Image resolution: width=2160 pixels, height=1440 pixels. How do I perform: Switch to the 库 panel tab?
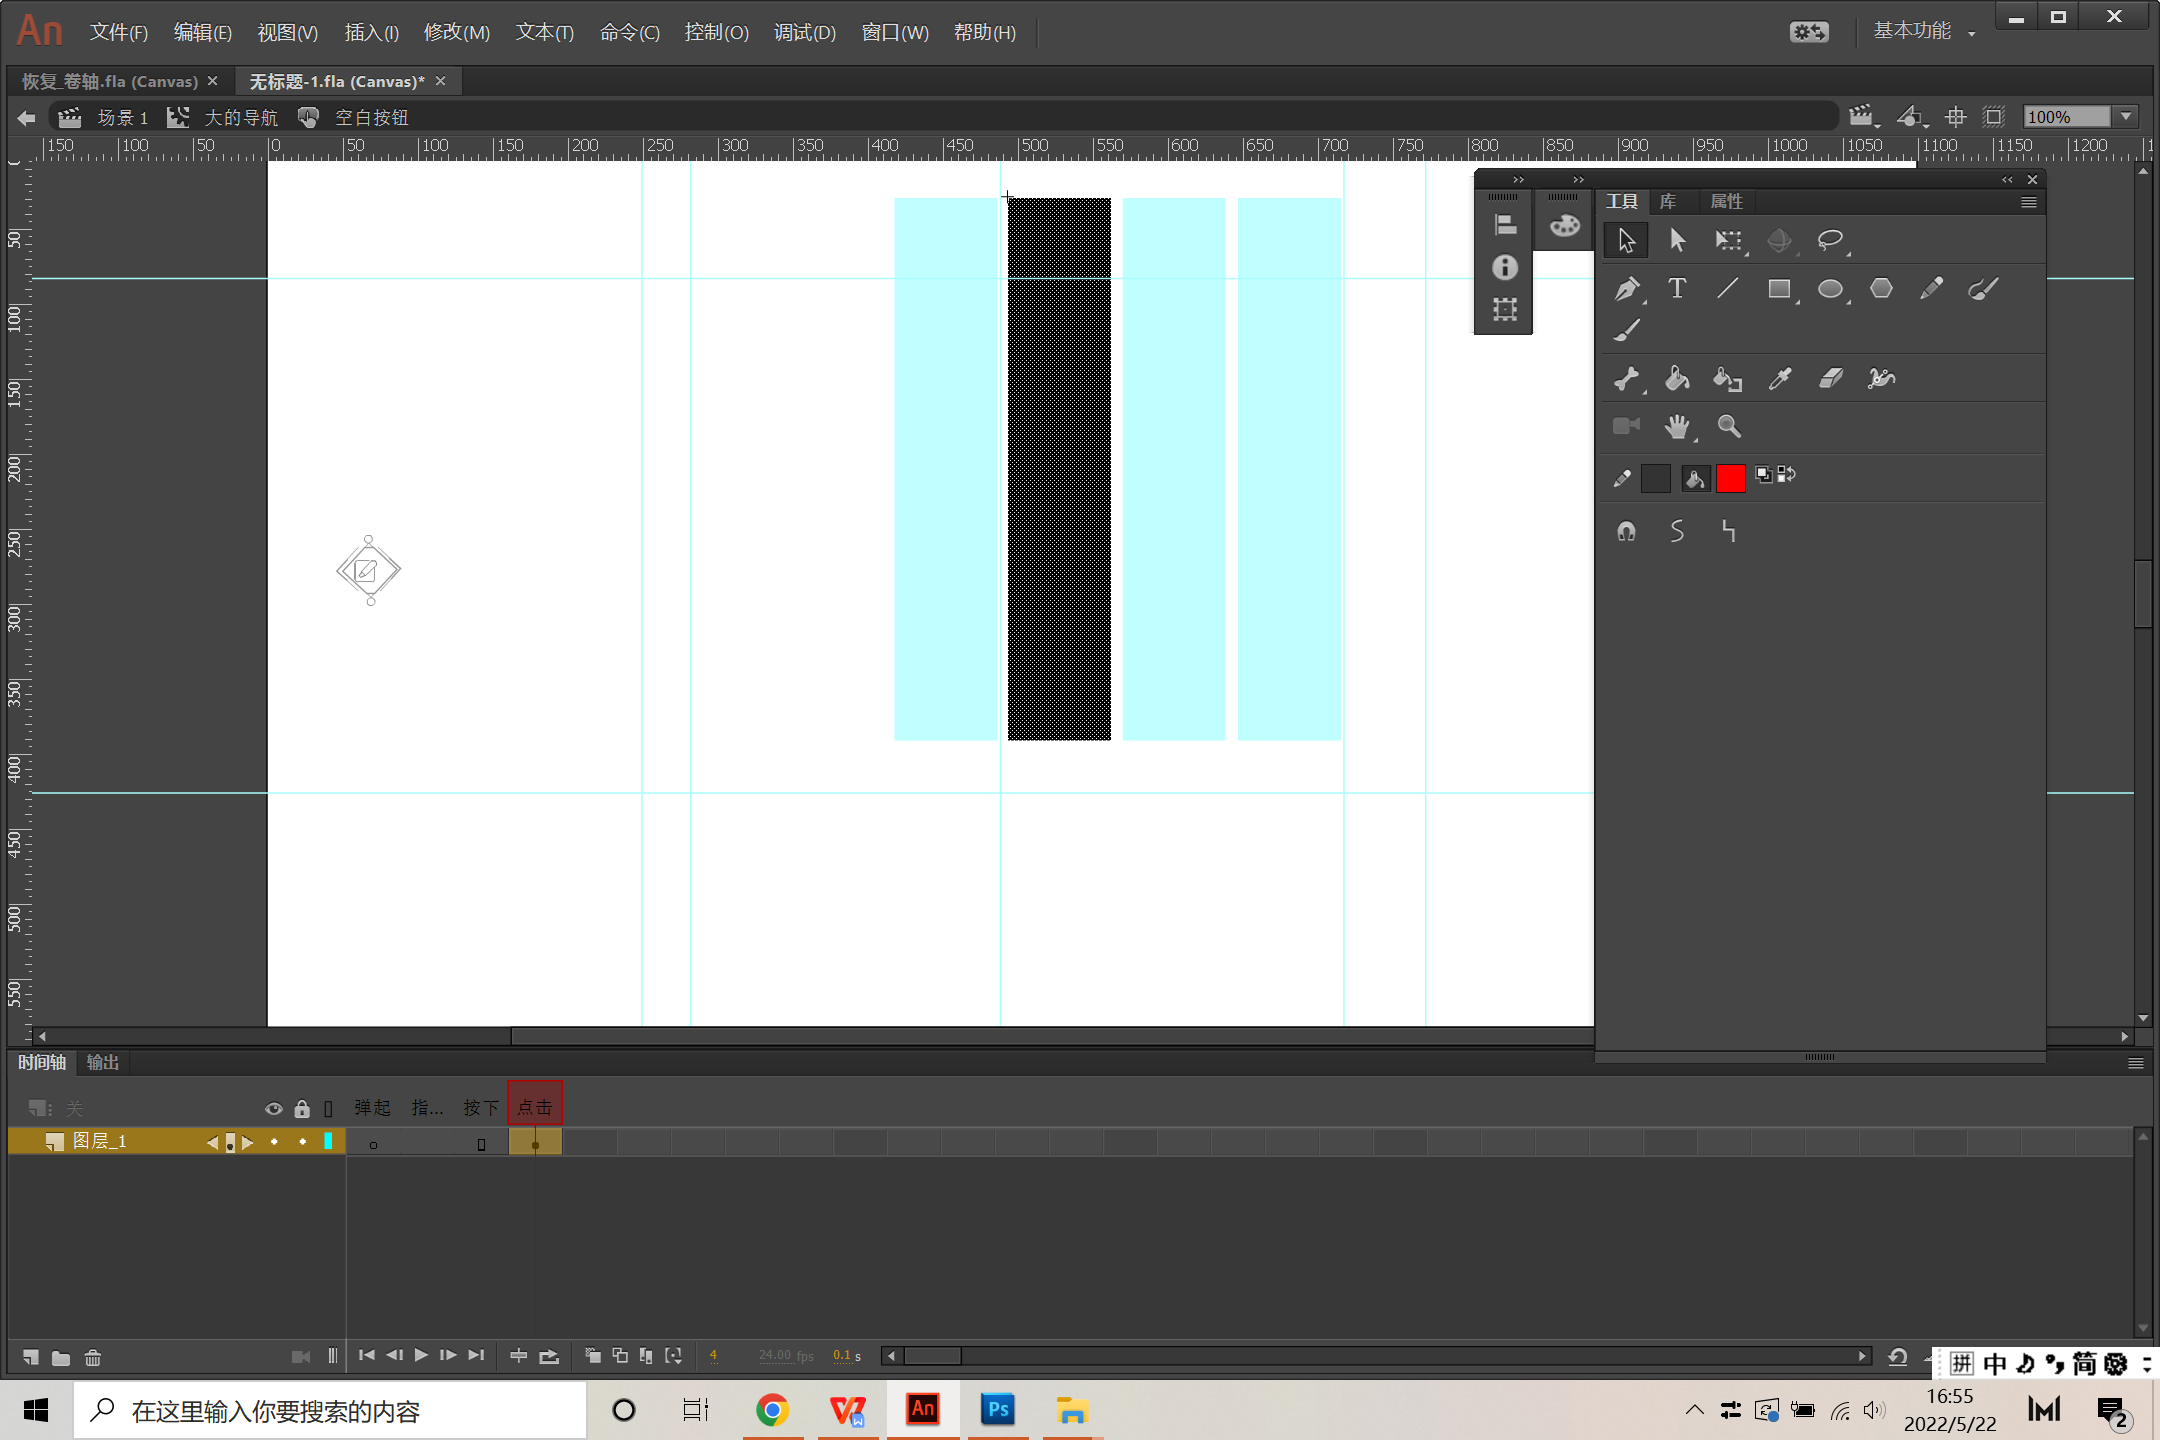pos(1667,202)
